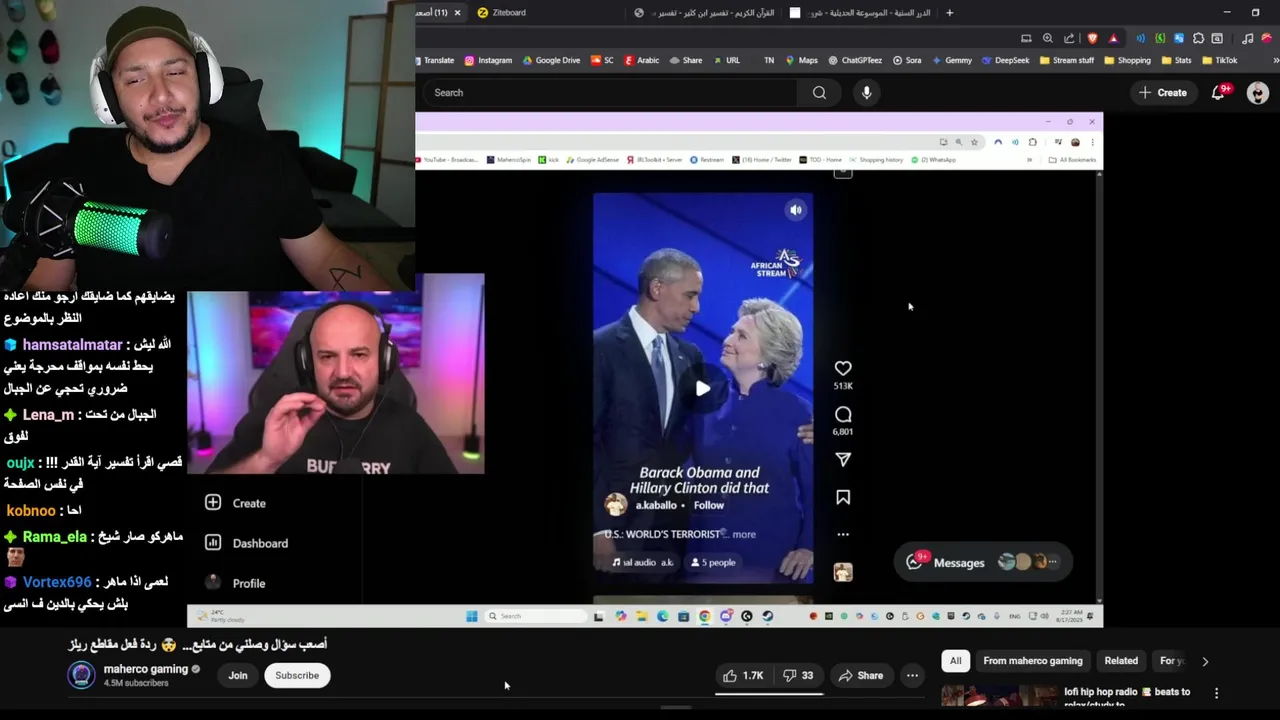This screenshot has height=720, width=1280.
Task: Click the Windows Start icon in recorded taskbar
Action: (471, 616)
